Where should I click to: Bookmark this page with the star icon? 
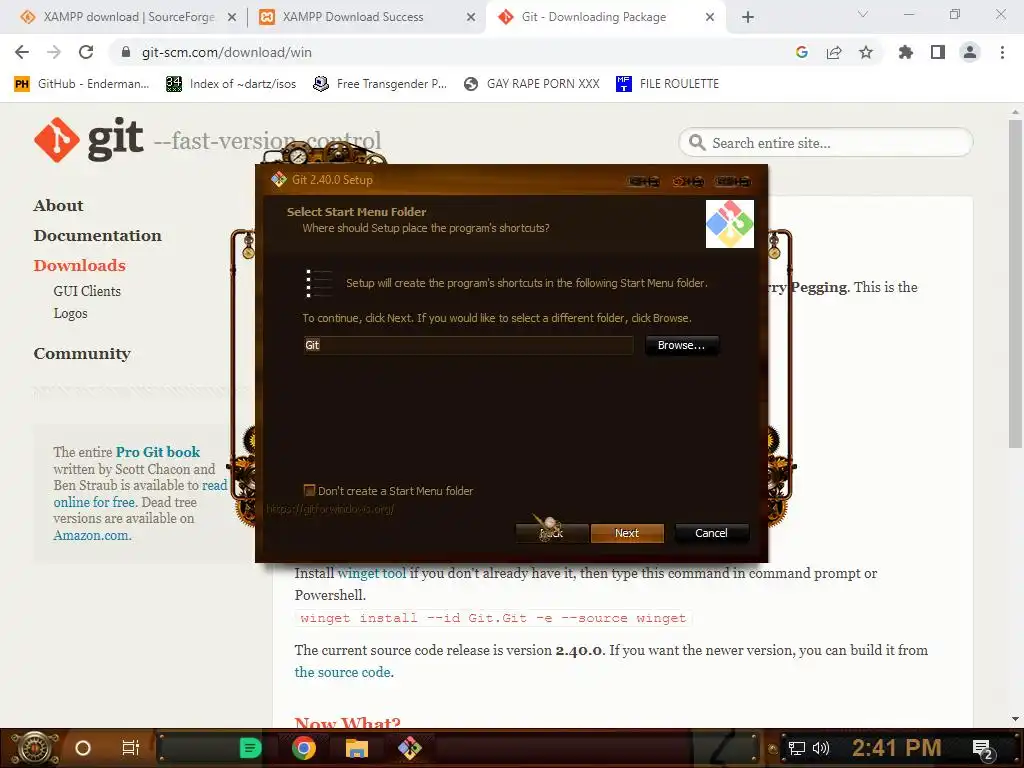pyautogui.click(x=866, y=52)
